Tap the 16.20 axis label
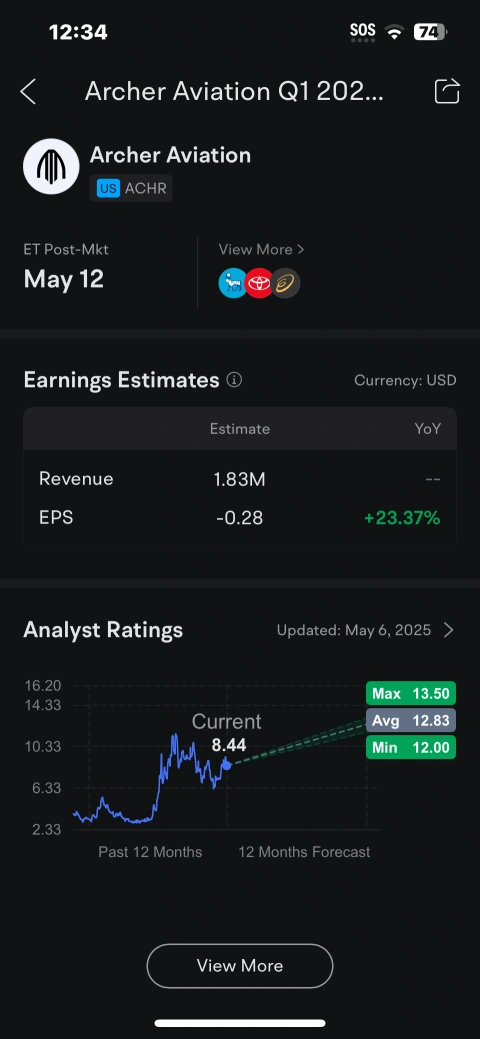480x1039 pixels. [x=43, y=686]
